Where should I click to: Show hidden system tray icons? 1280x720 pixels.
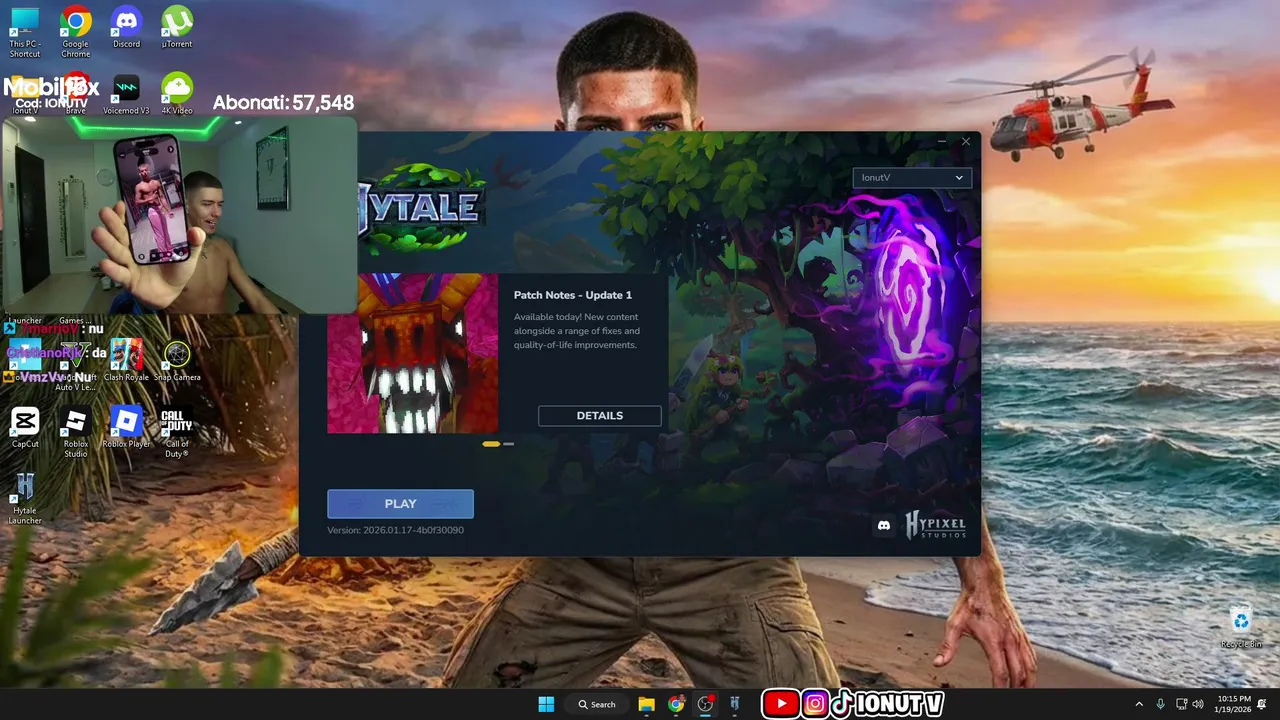coord(1138,704)
